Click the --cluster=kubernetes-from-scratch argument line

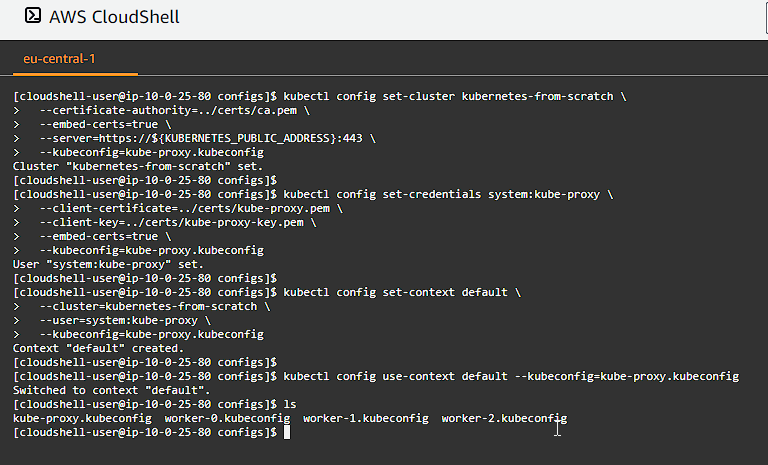coord(148,307)
